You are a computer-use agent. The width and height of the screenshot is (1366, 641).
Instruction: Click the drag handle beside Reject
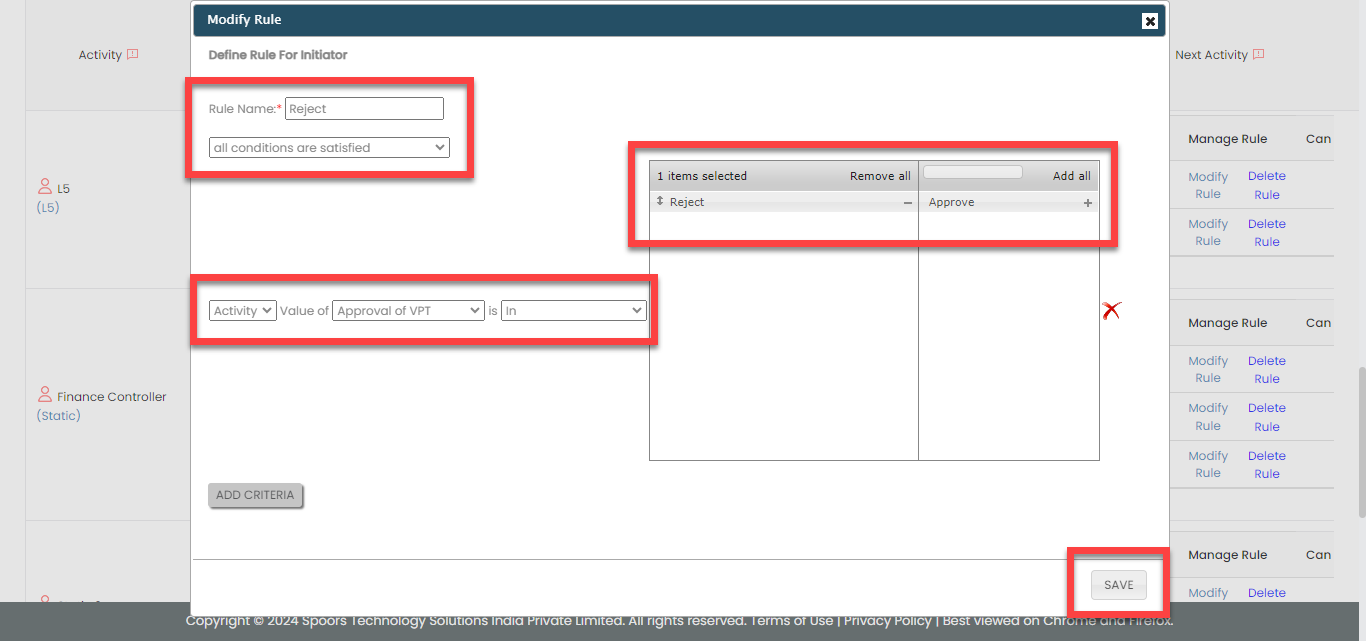[660, 202]
